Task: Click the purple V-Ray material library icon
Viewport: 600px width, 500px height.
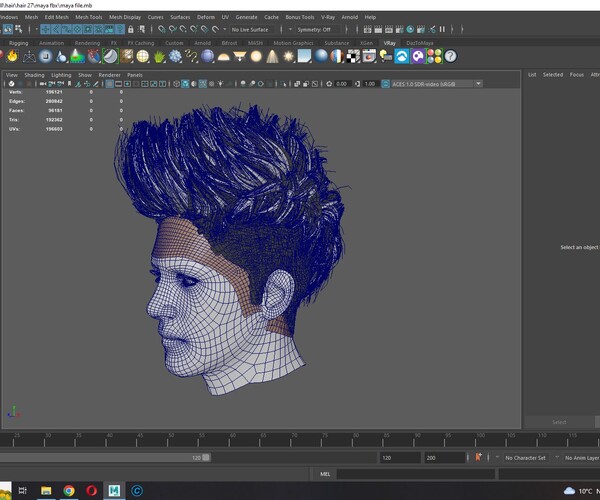Action: pyautogui.click(x=418, y=56)
